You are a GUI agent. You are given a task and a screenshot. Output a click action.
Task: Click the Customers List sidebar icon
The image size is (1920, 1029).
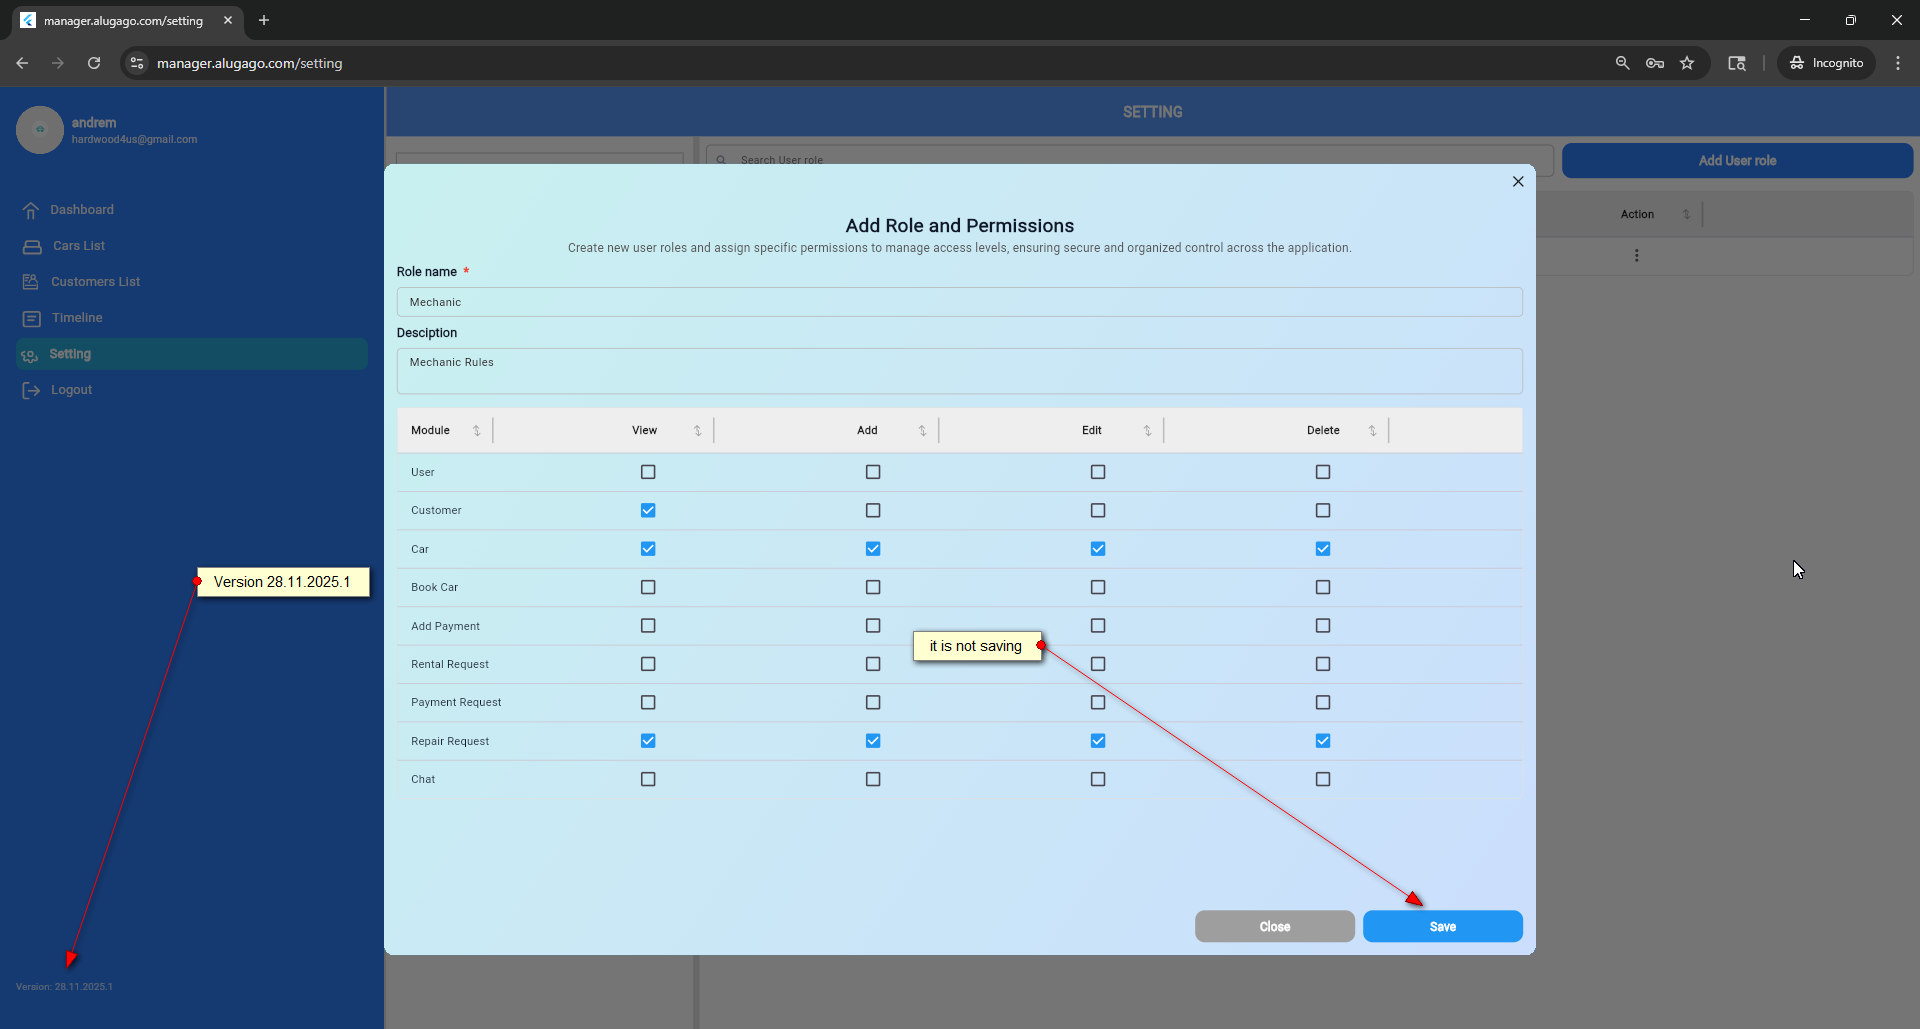click(x=31, y=282)
